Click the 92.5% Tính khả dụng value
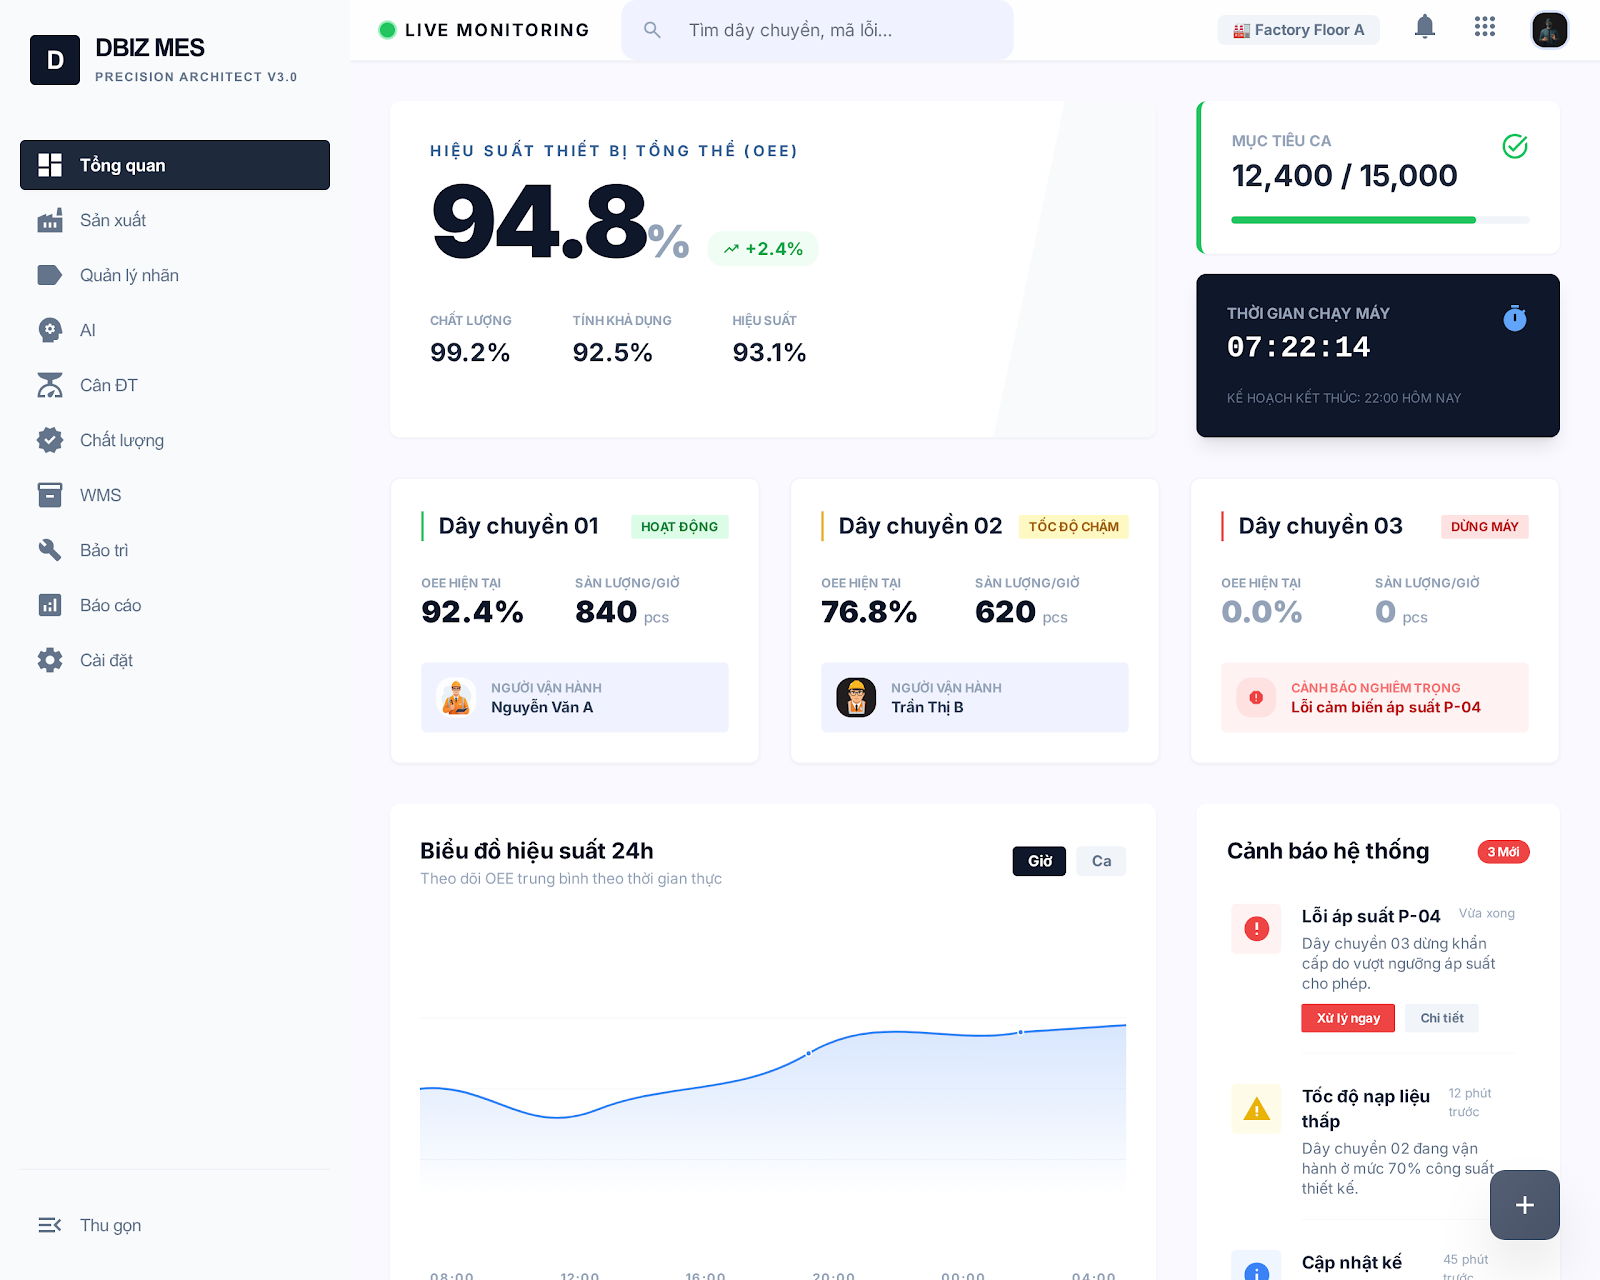1600x1280 pixels. tap(612, 352)
